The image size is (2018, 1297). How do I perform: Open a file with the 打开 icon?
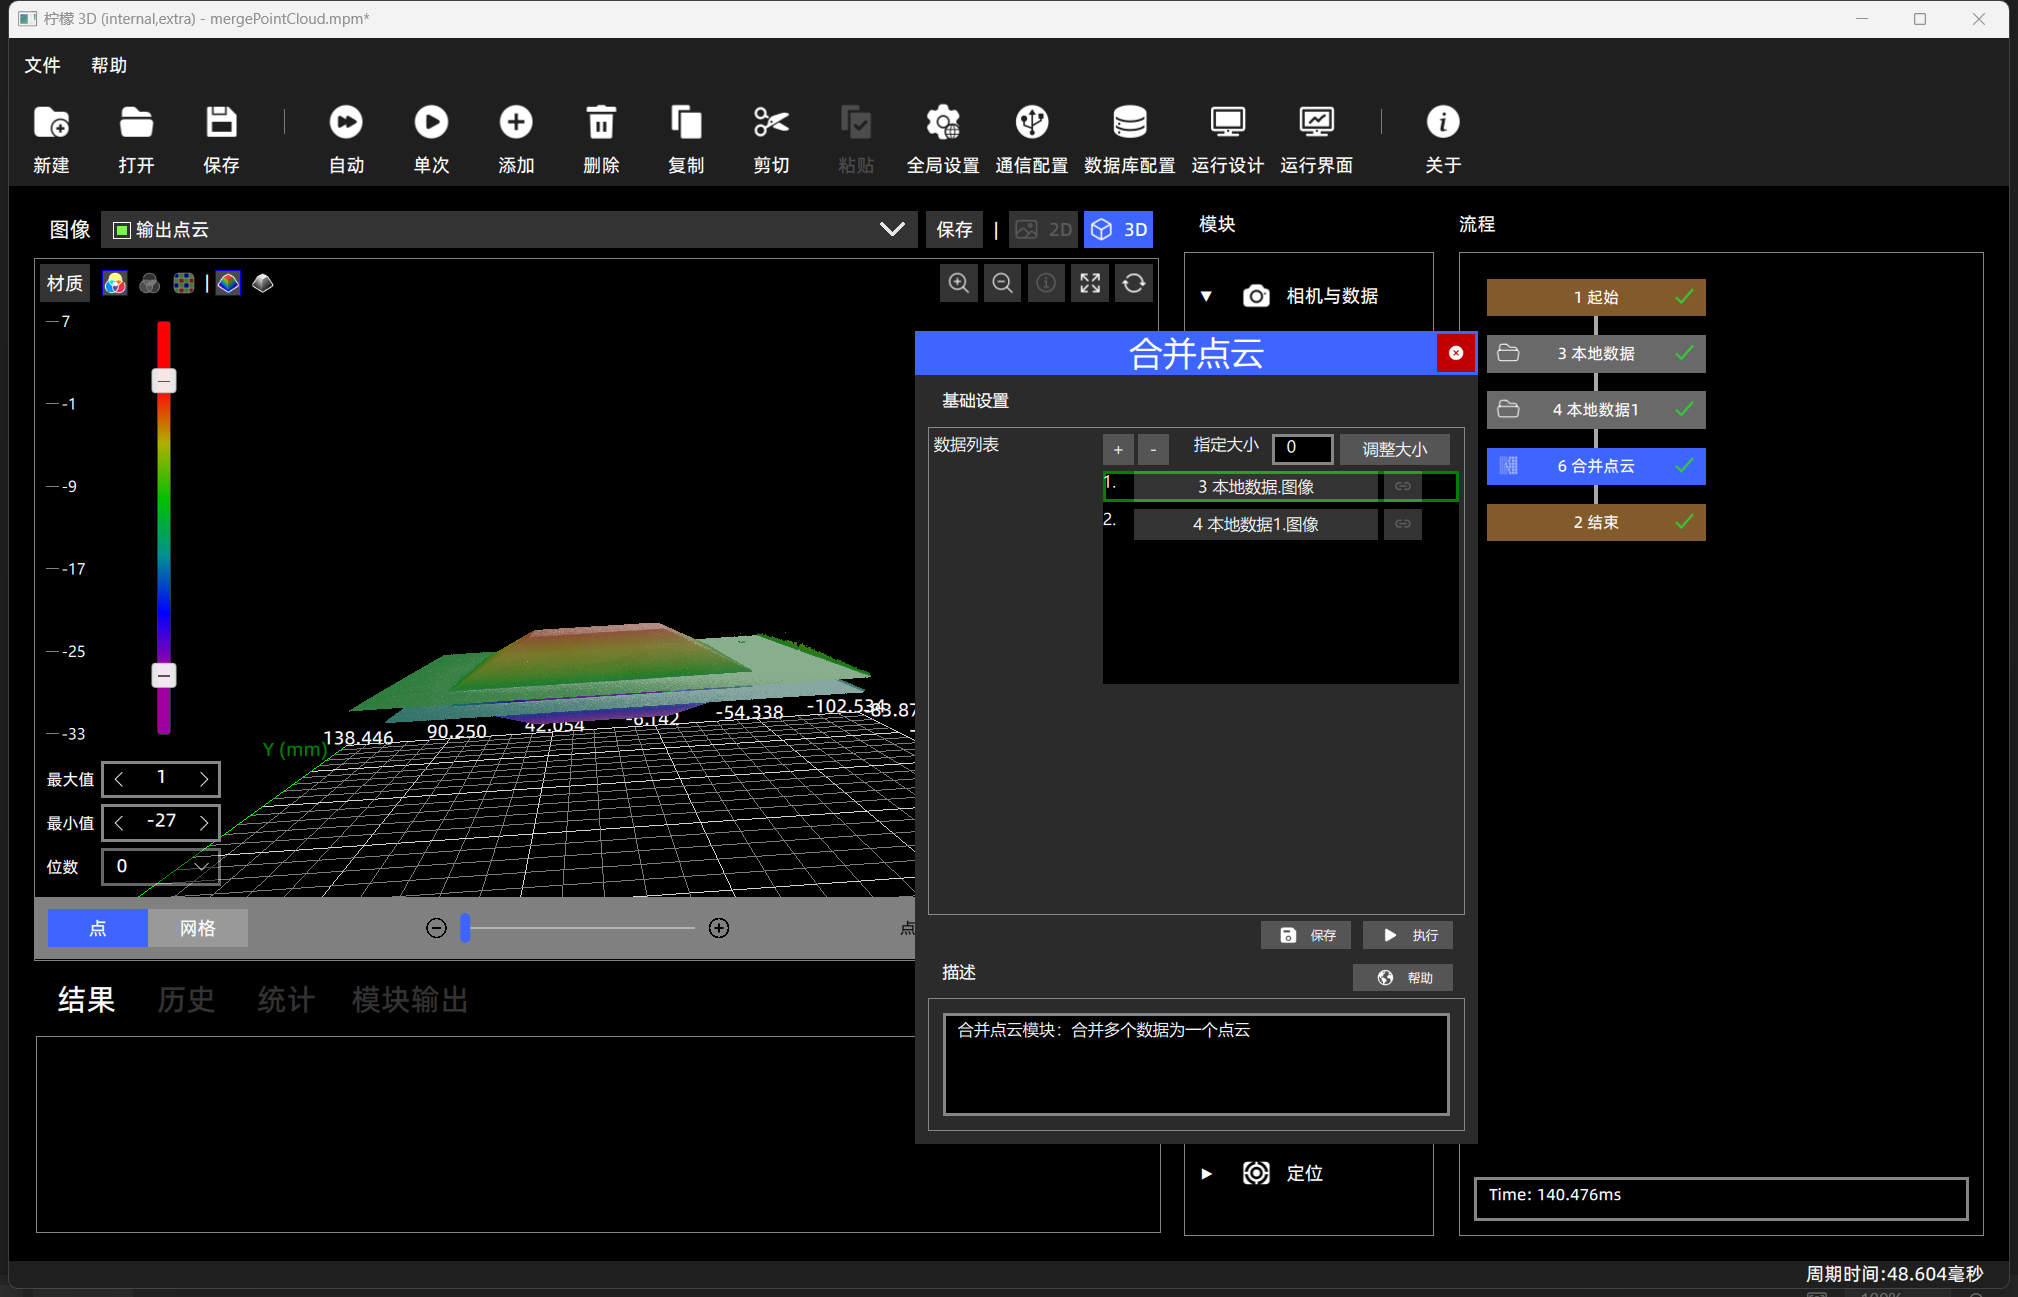tap(136, 138)
